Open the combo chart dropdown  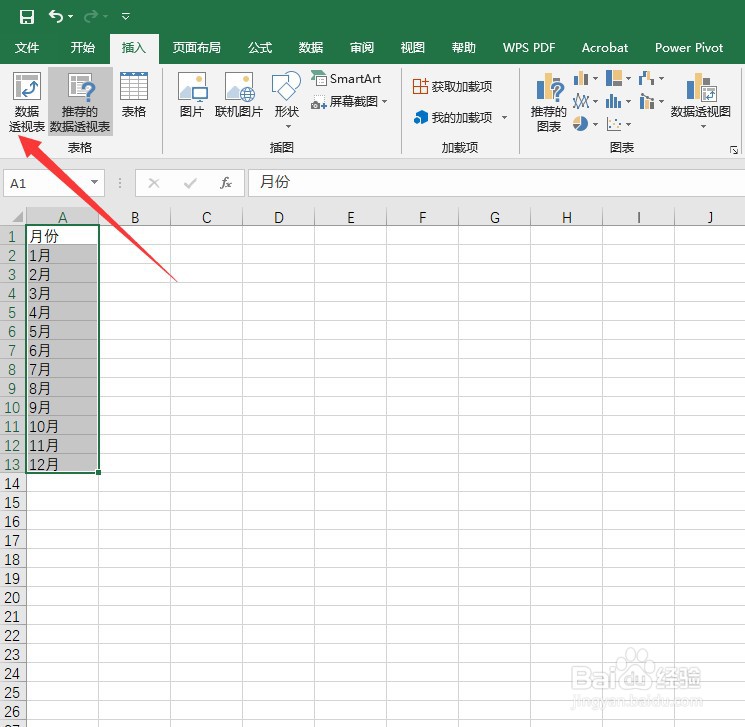click(x=661, y=101)
